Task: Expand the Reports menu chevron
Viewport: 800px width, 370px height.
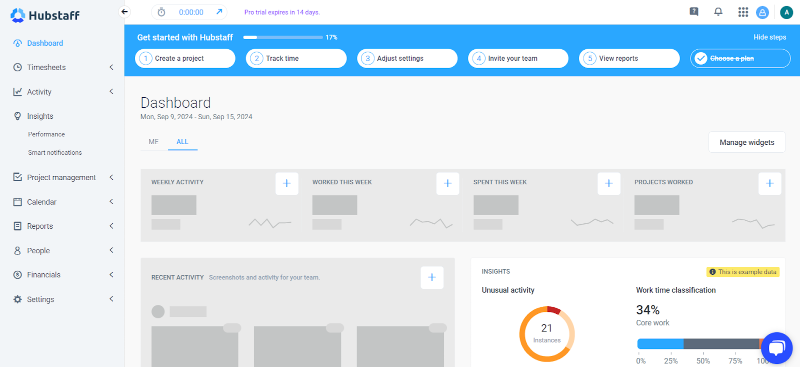Action: [x=111, y=226]
